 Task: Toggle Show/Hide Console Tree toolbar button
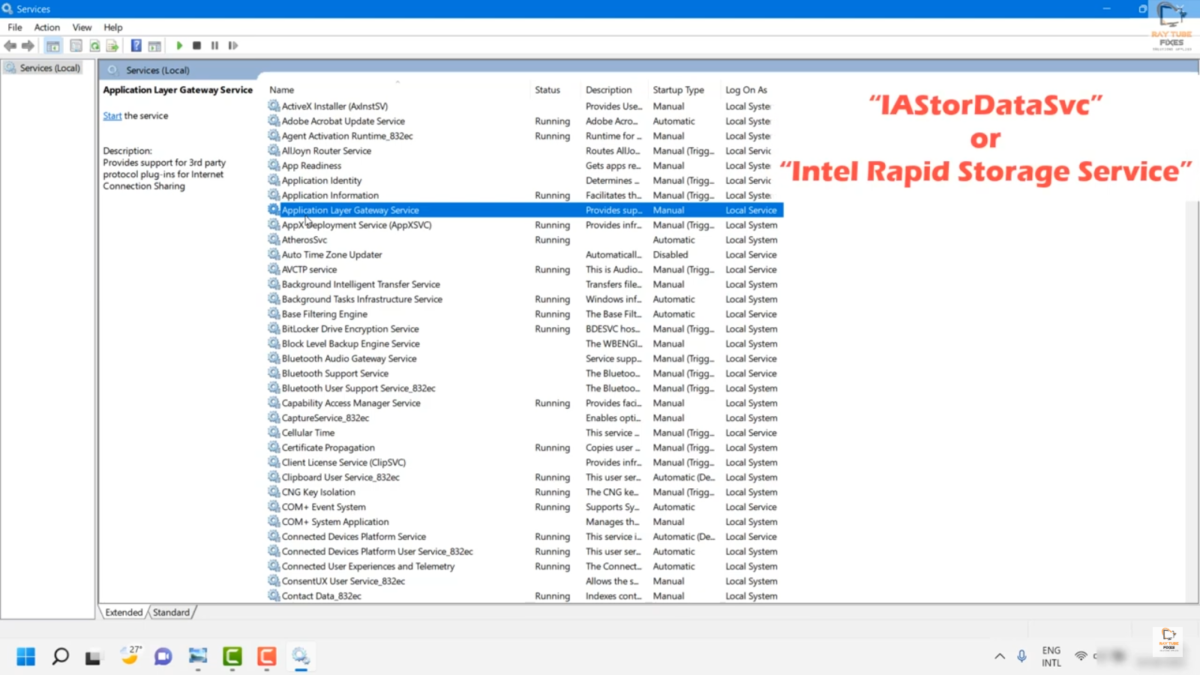pos(53,46)
